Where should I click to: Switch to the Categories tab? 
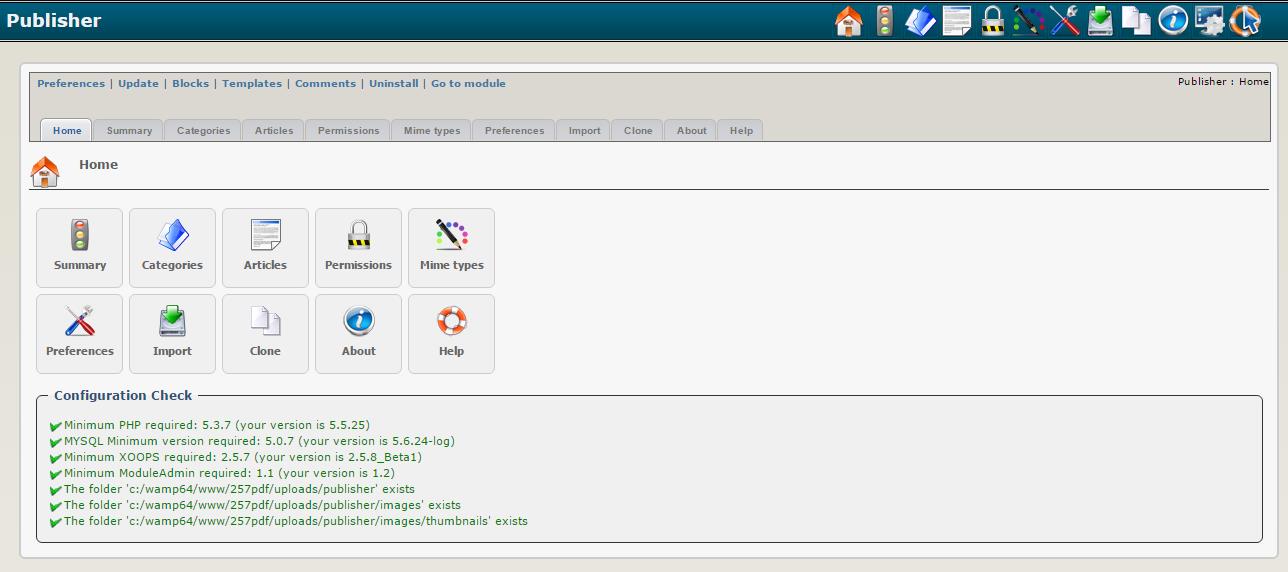point(203,130)
